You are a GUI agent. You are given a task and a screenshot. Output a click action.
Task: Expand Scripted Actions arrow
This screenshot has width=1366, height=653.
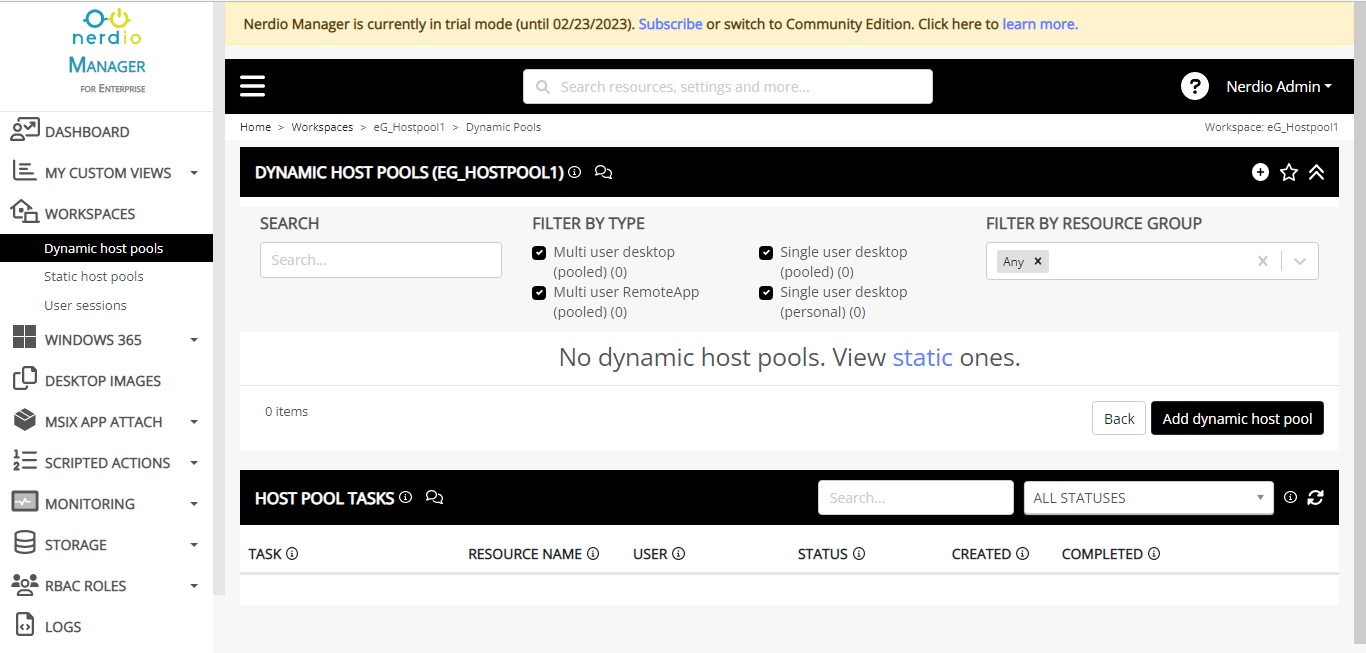click(x=194, y=463)
